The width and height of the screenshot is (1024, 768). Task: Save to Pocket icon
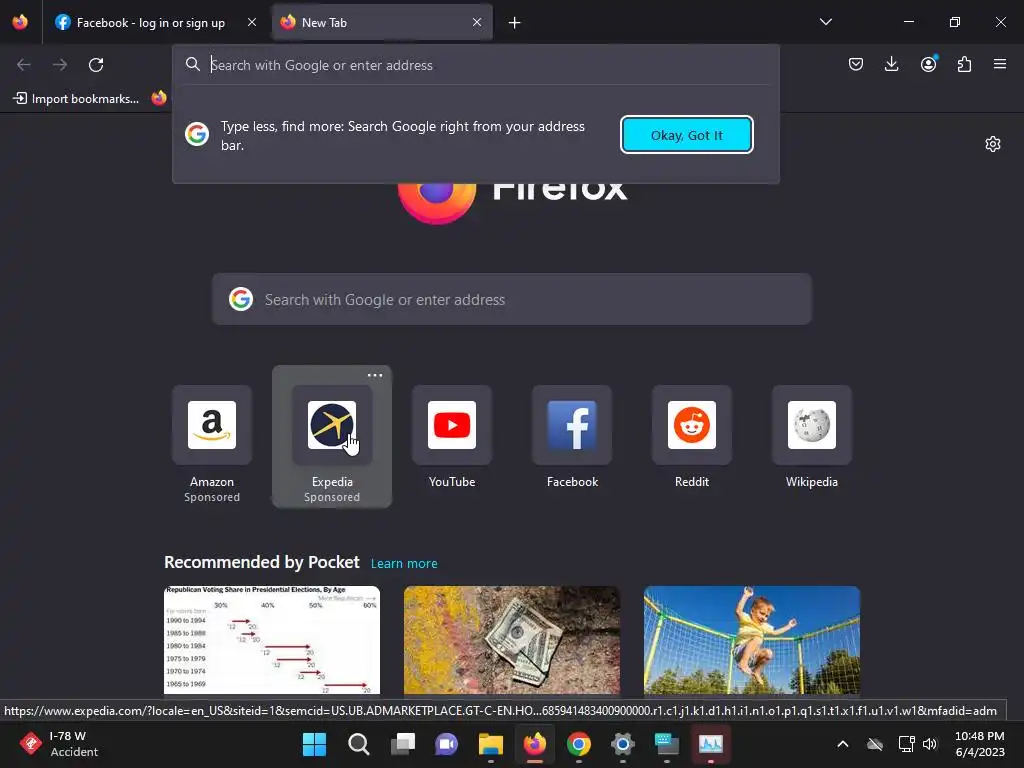coord(856,64)
